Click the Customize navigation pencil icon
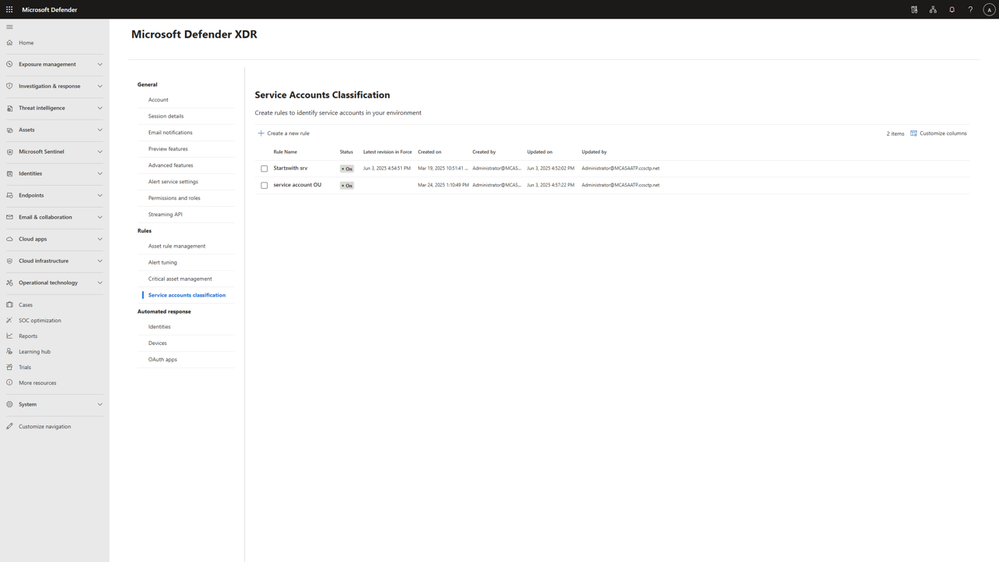This screenshot has height=562, width=999. point(10,426)
